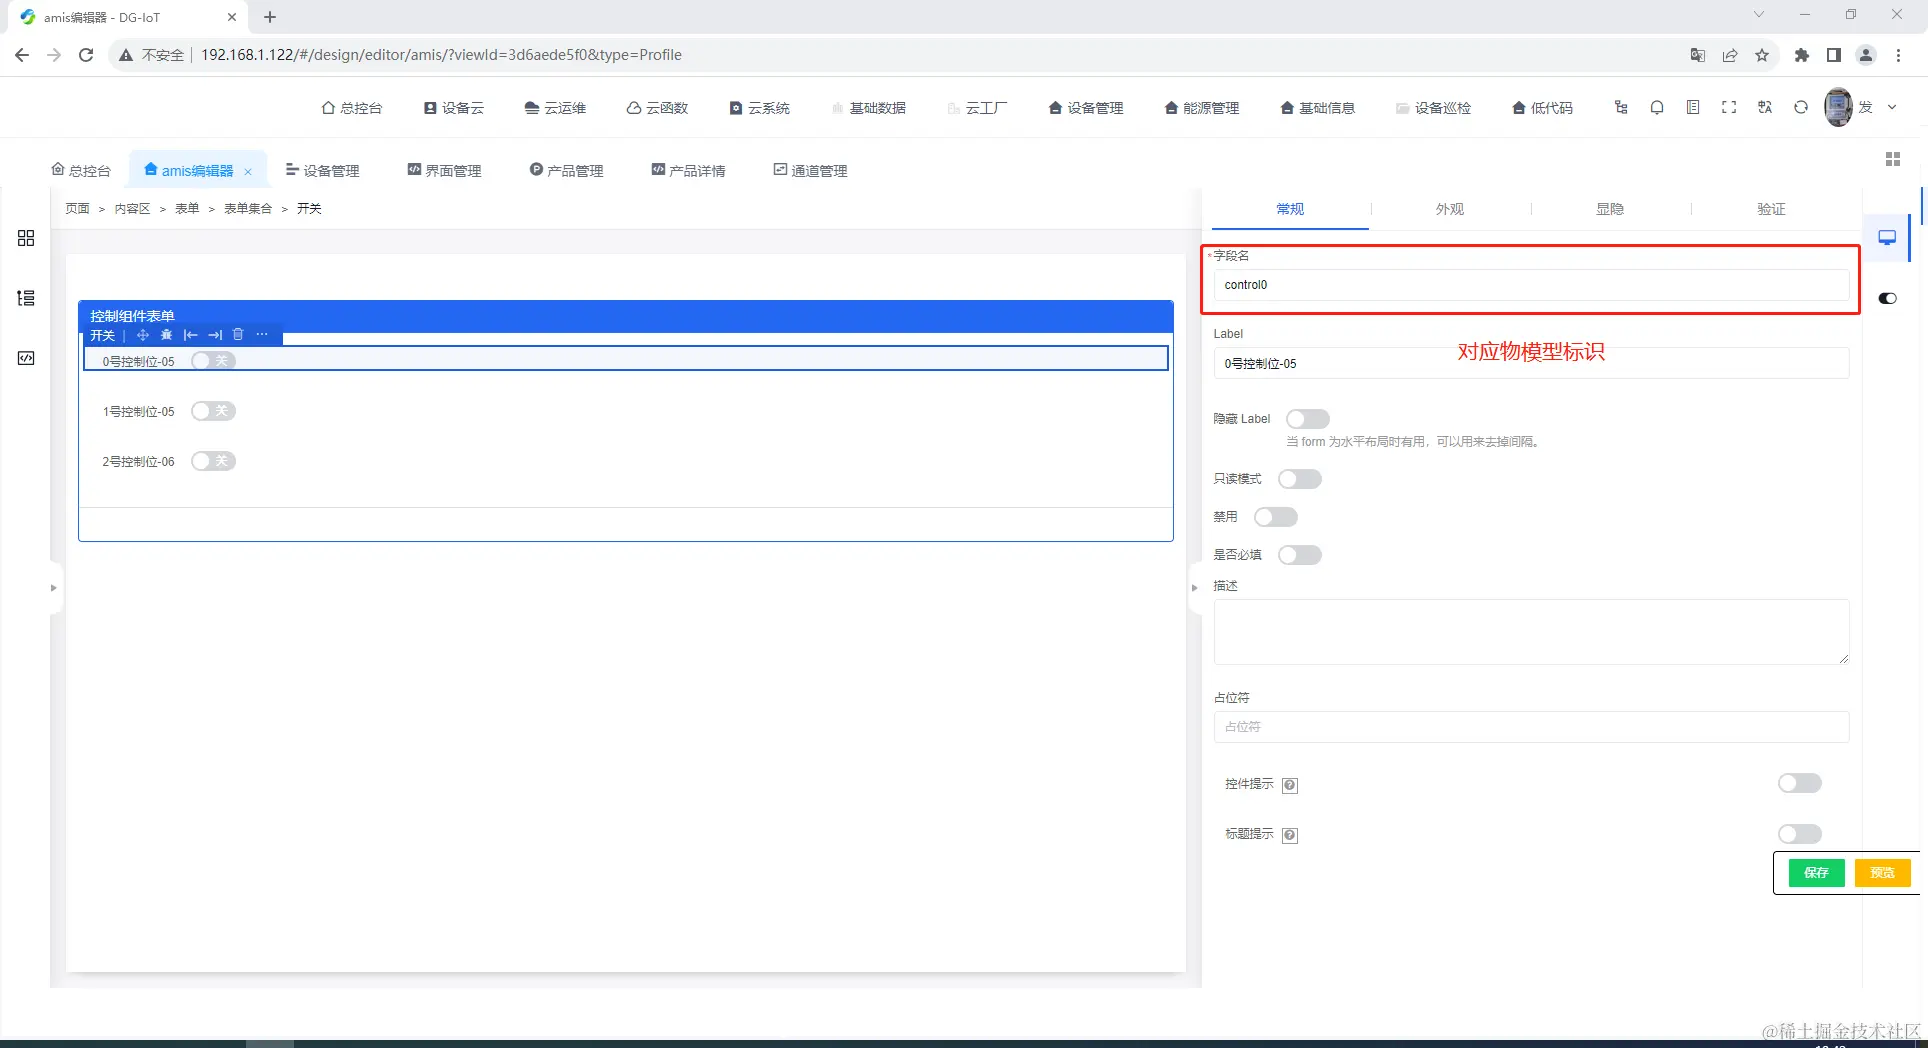The height and width of the screenshot is (1048, 1928).
Task: Enable the 是否必填 switch
Action: click(1300, 555)
